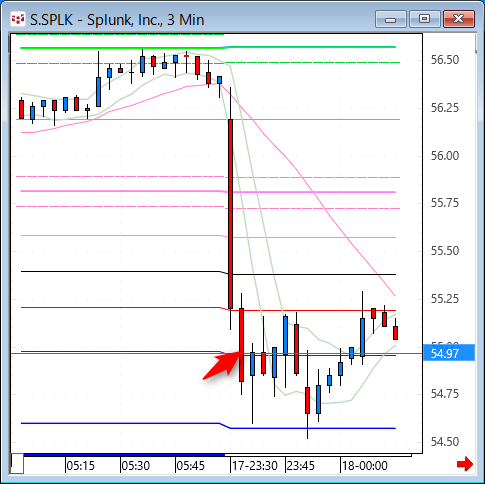Screen dimensions: 485x484
Task: Minimize the S.SPLK chart window
Action: pyautogui.click(x=391, y=19)
